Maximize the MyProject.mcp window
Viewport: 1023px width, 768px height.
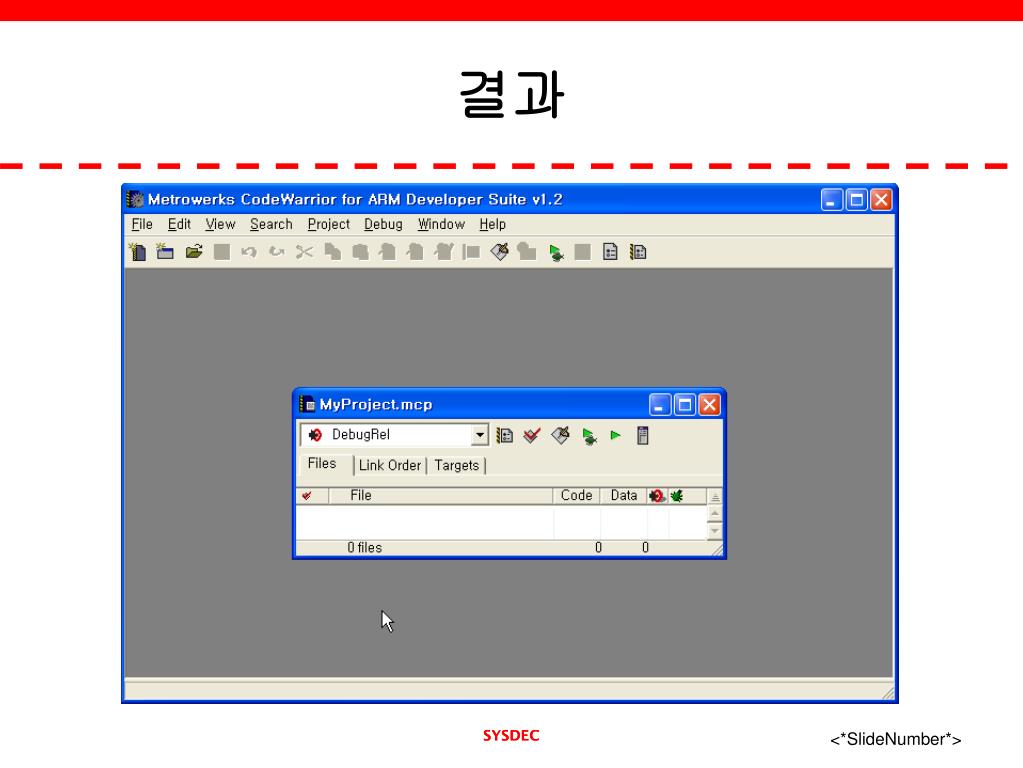tap(684, 405)
